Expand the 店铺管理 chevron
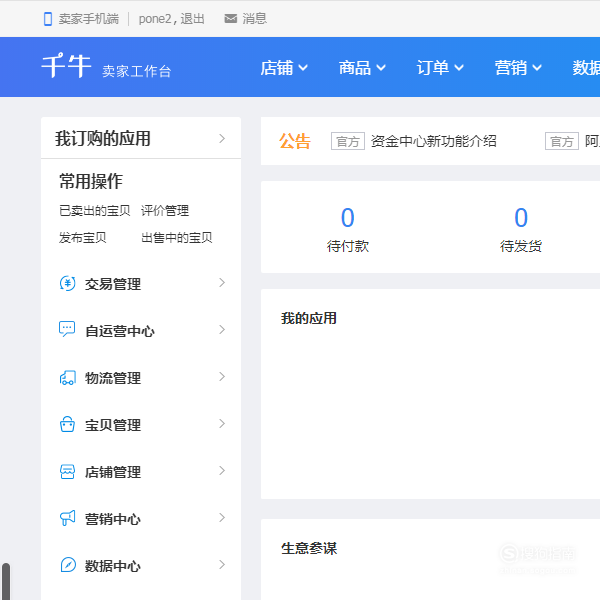This screenshot has height=600, width=600. [x=222, y=471]
